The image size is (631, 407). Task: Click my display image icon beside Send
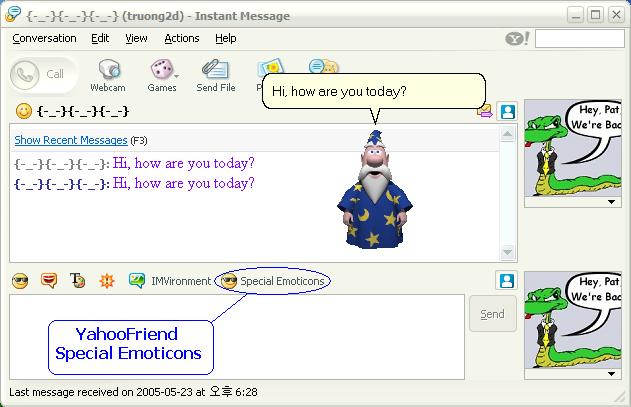click(x=507, y=281)
